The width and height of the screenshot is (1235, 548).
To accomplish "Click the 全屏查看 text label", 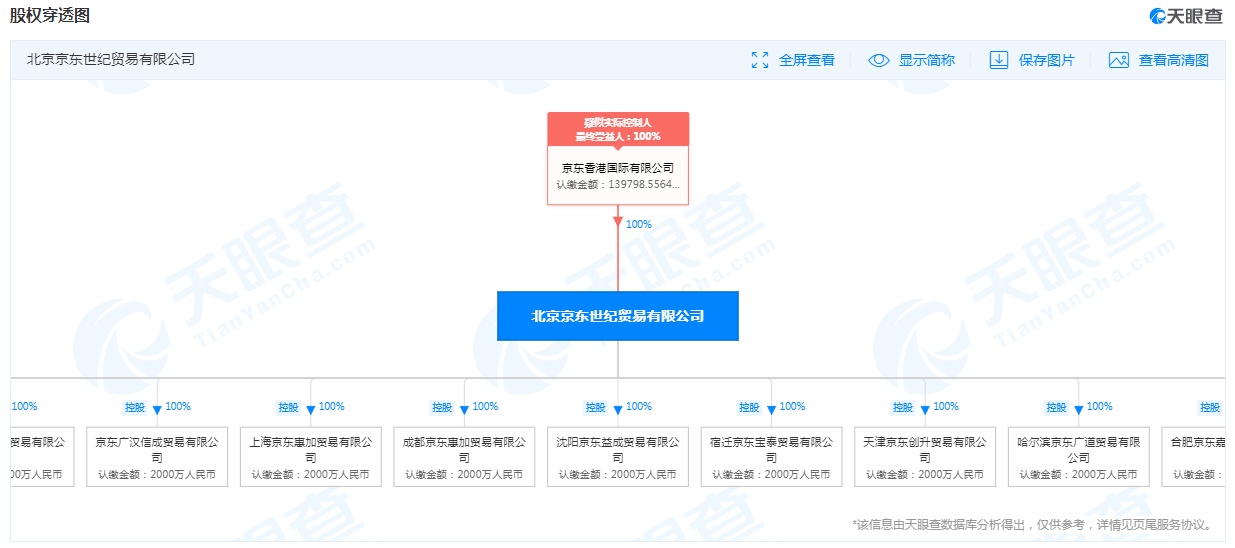I will pyautogui.click(x=806, y=60).
